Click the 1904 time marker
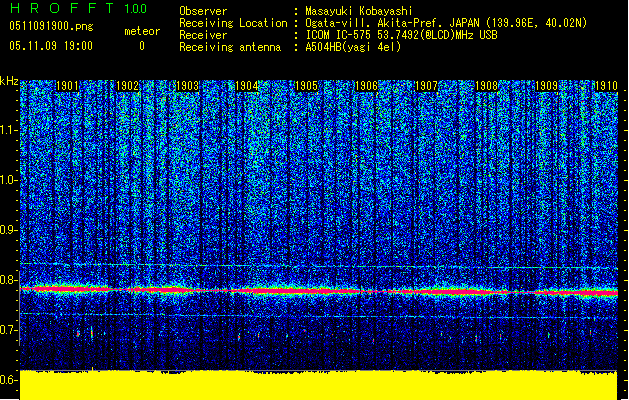The width and height of the screenshot is (629, 400). (x=246, y=86)
